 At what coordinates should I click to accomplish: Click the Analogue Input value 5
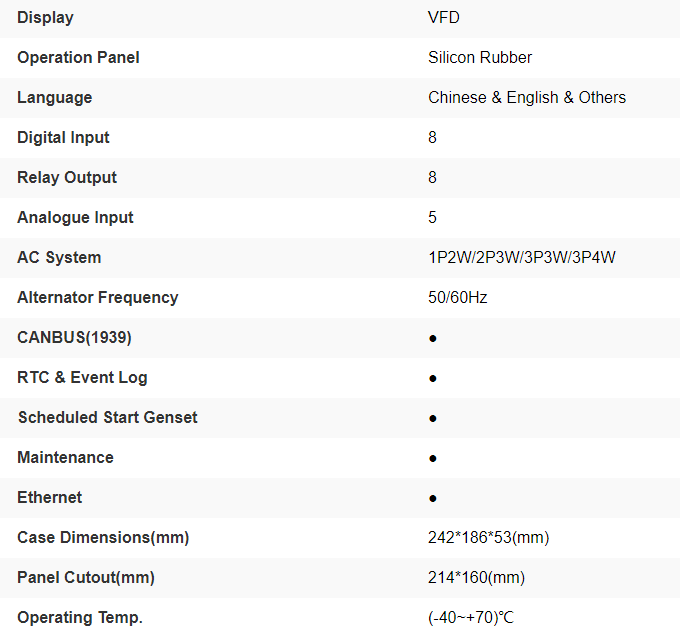432,217
